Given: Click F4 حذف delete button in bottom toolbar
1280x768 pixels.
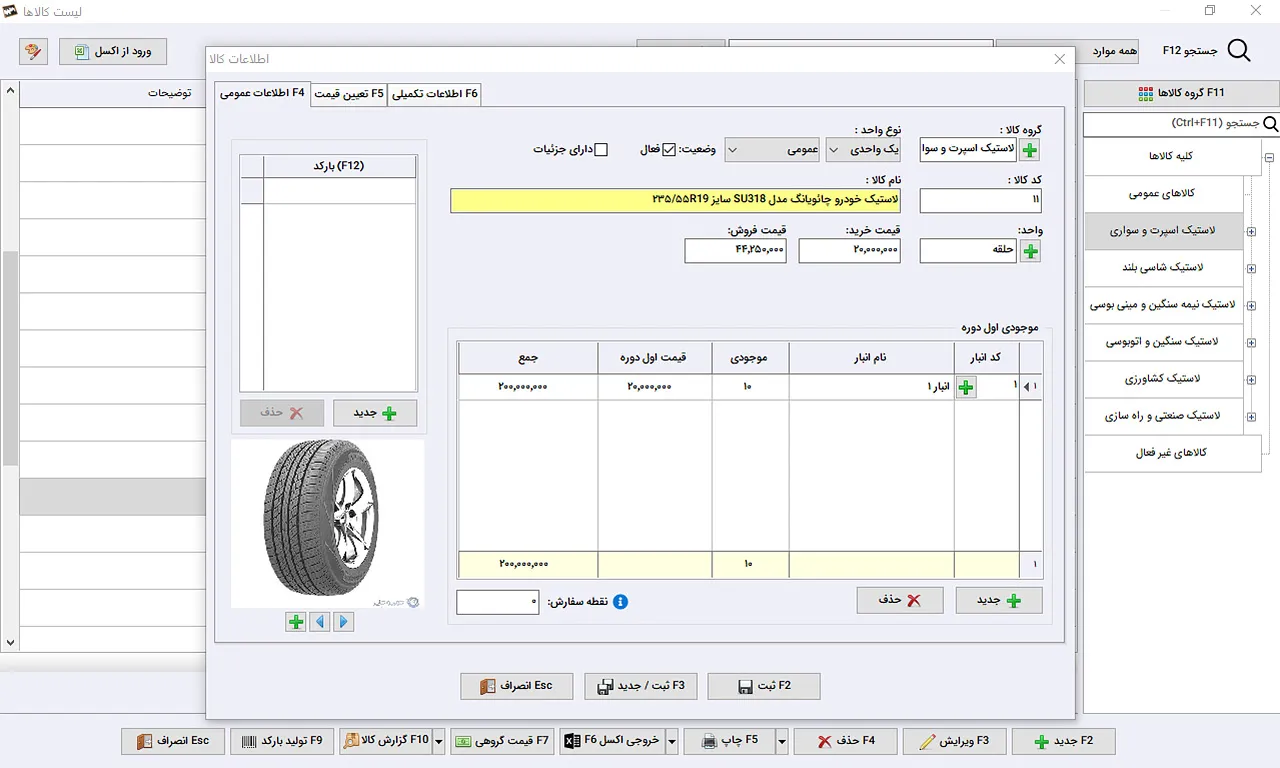Looking at the screenshot, I should pos(846,741).
